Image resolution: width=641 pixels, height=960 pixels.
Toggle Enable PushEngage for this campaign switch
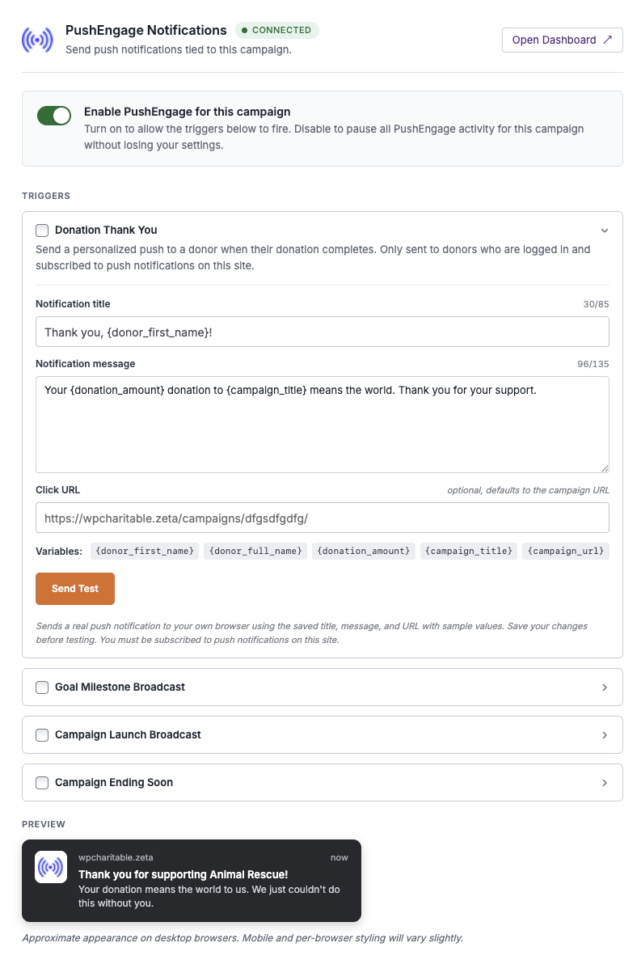point(54,115)
